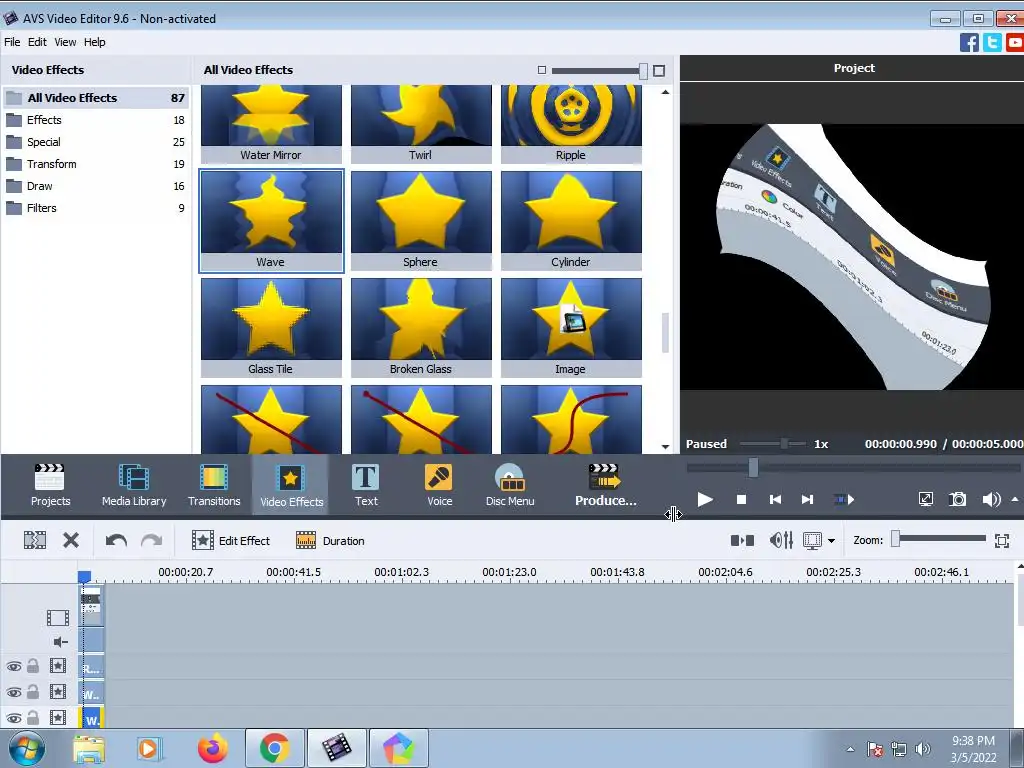Open the Text section
The width and height of the screenshot is (1024, 768).
(x=366, y=485)
